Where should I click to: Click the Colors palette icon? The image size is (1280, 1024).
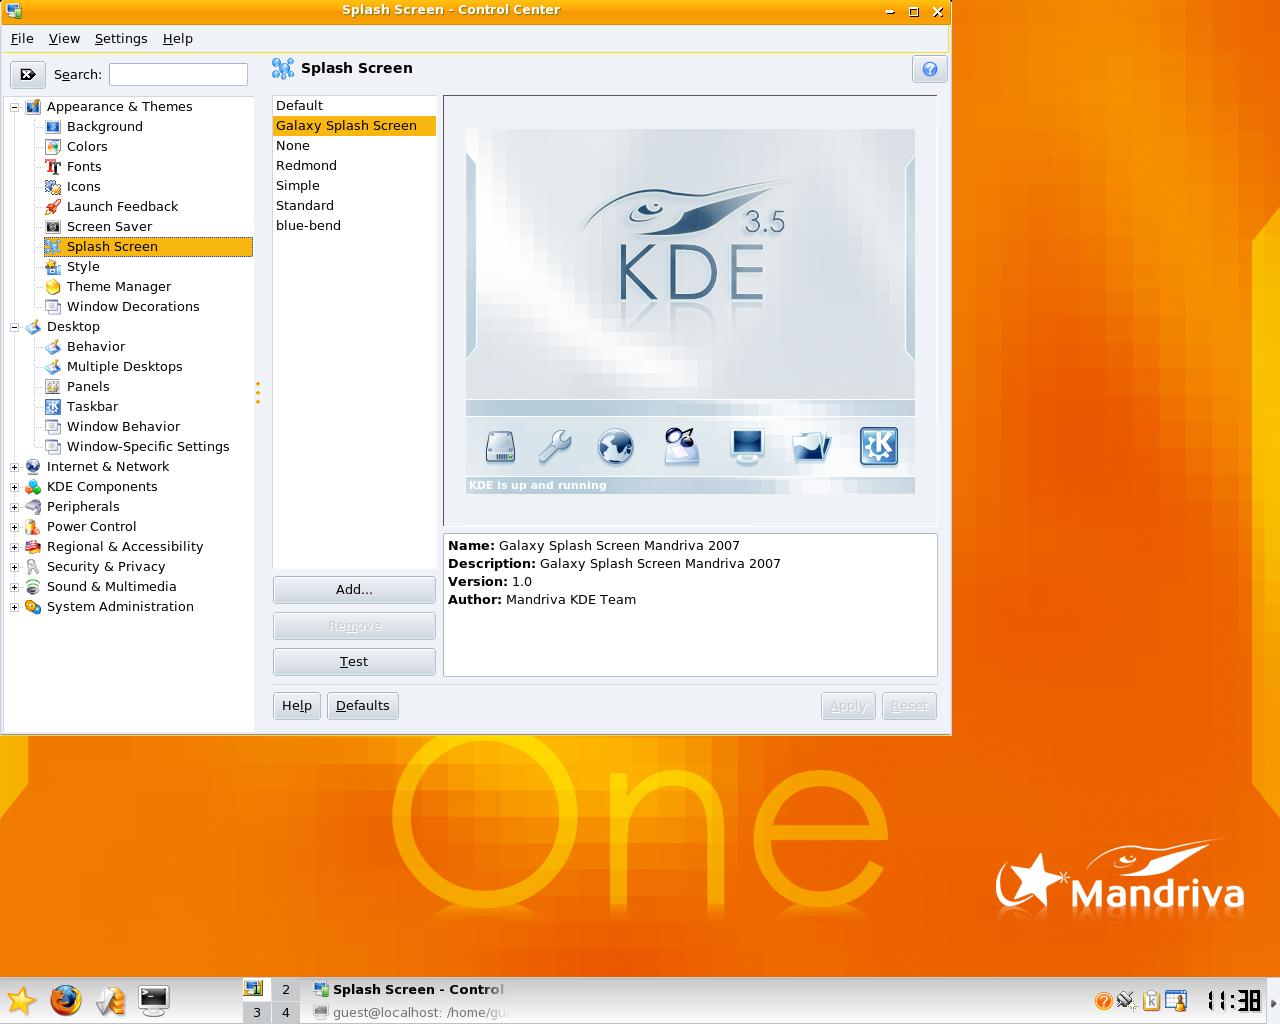pos(53,147)
